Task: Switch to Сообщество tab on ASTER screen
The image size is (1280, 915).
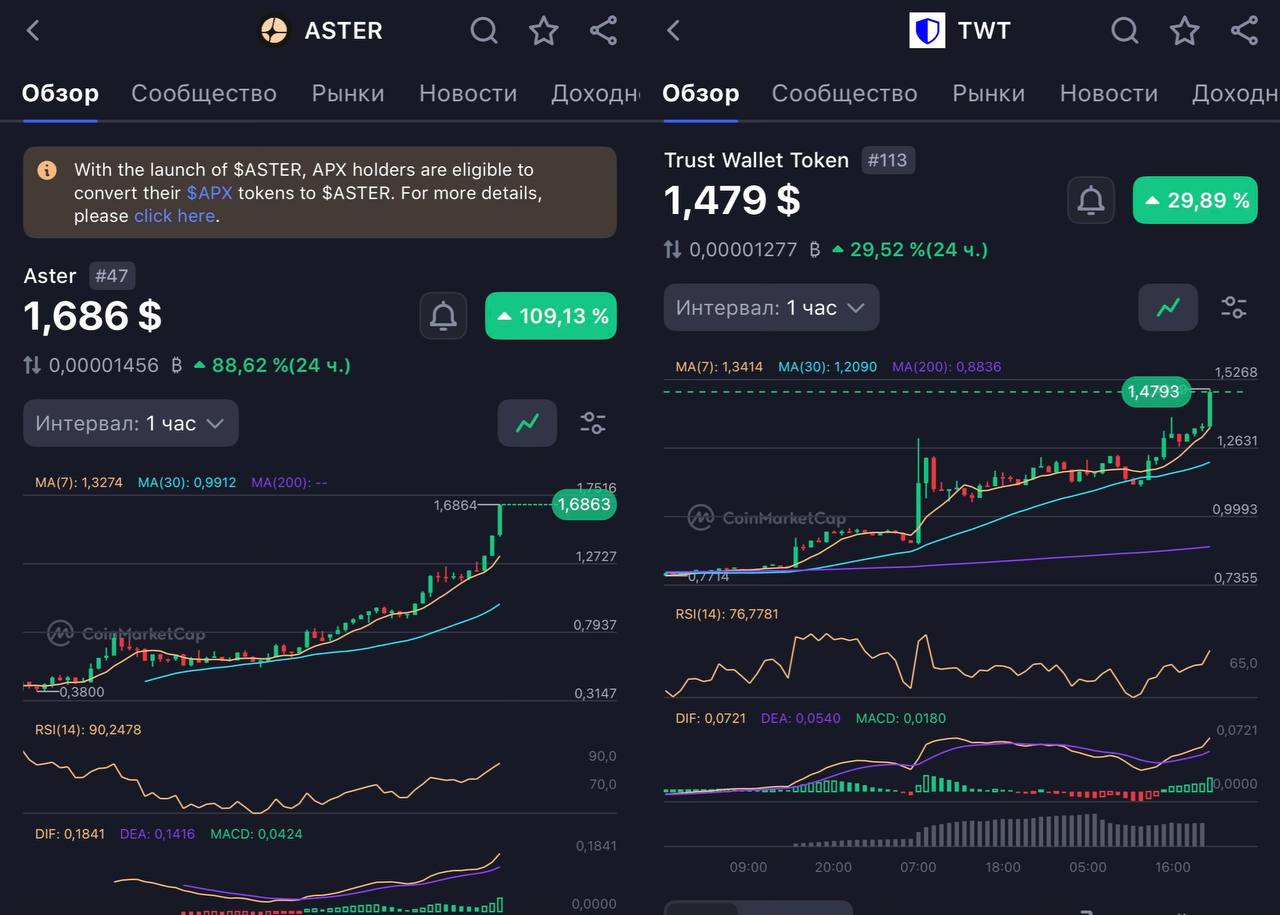Action: coord(204,94)
